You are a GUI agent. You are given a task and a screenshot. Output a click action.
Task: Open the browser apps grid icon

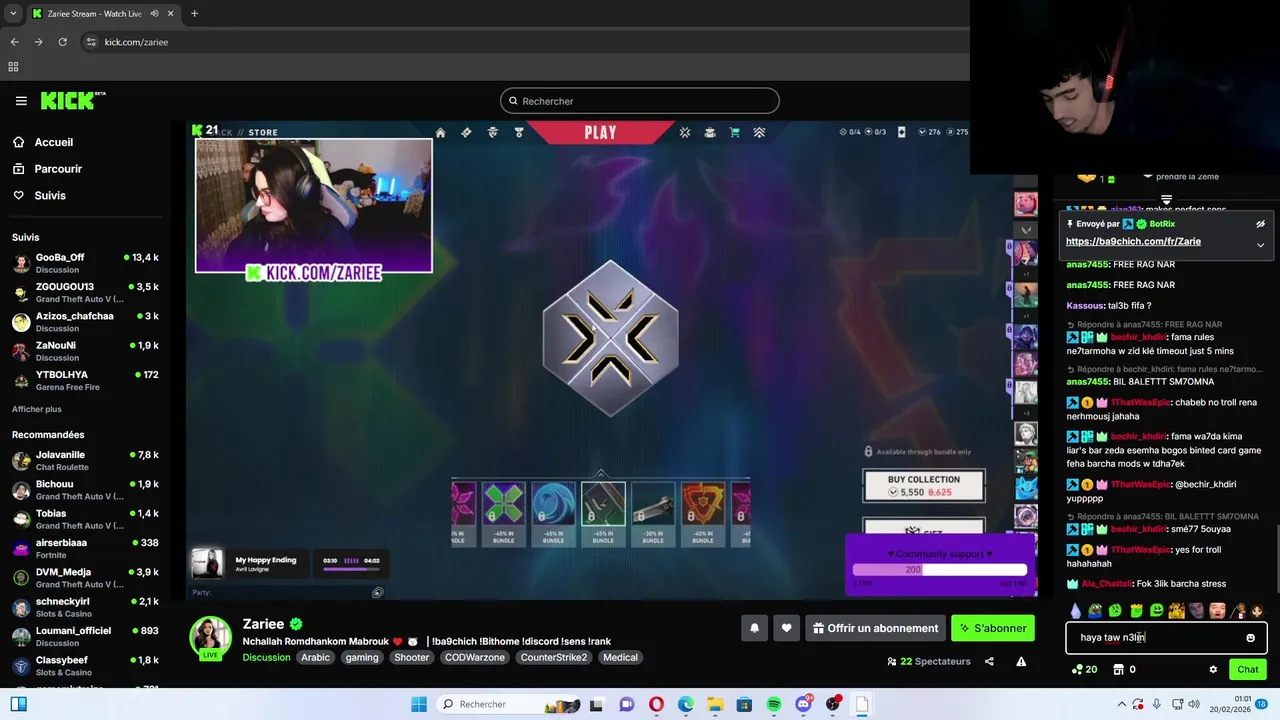[13, 67]
